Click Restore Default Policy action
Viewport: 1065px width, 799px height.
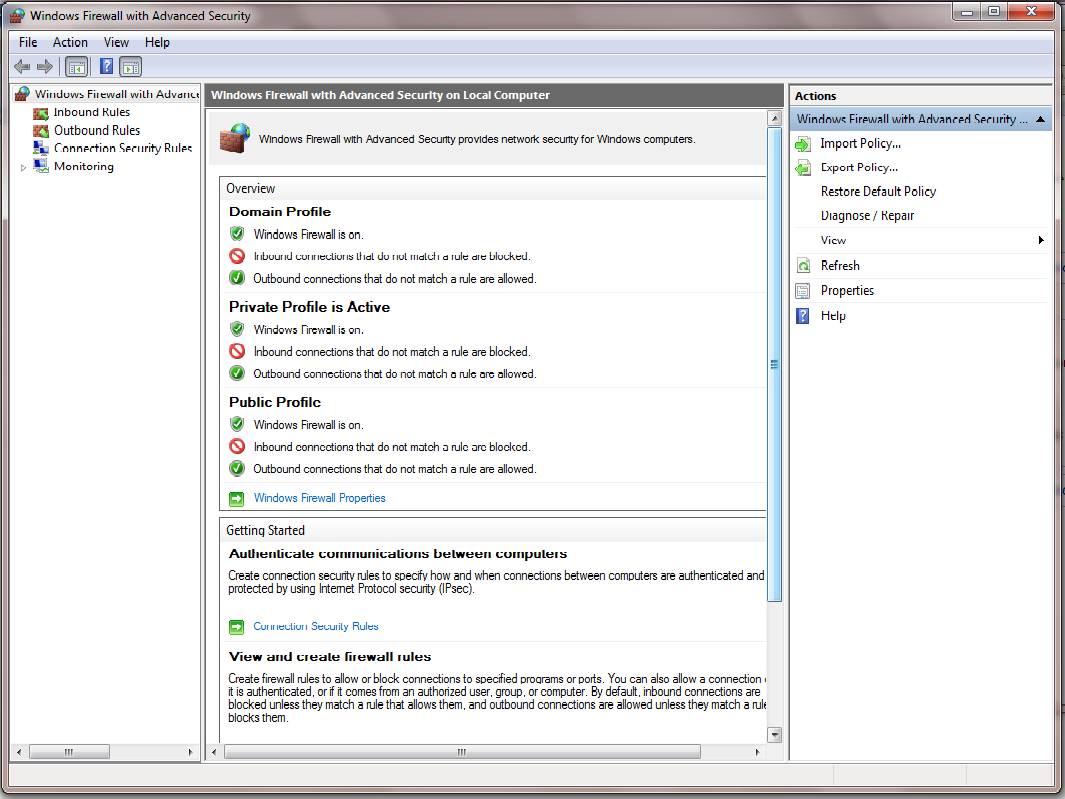coord(878,192)
